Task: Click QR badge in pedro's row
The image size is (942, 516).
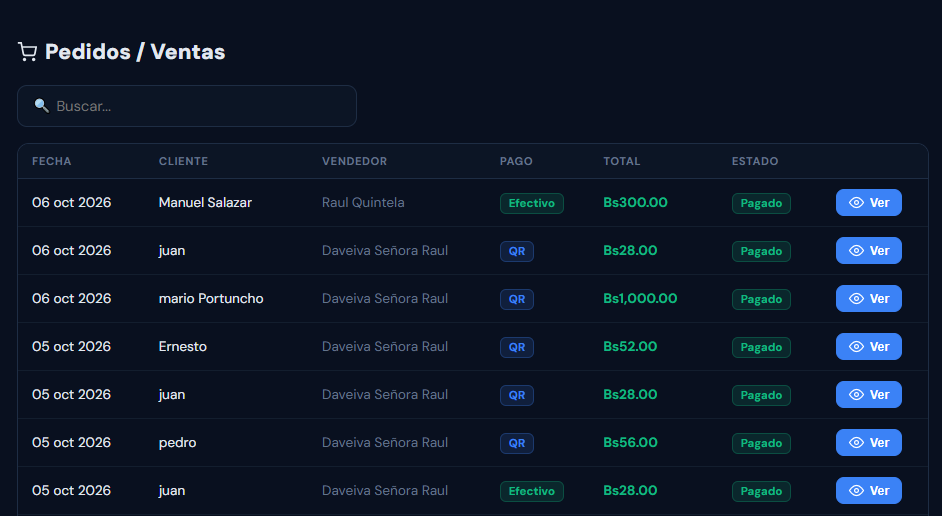Action: click(517, 443)
